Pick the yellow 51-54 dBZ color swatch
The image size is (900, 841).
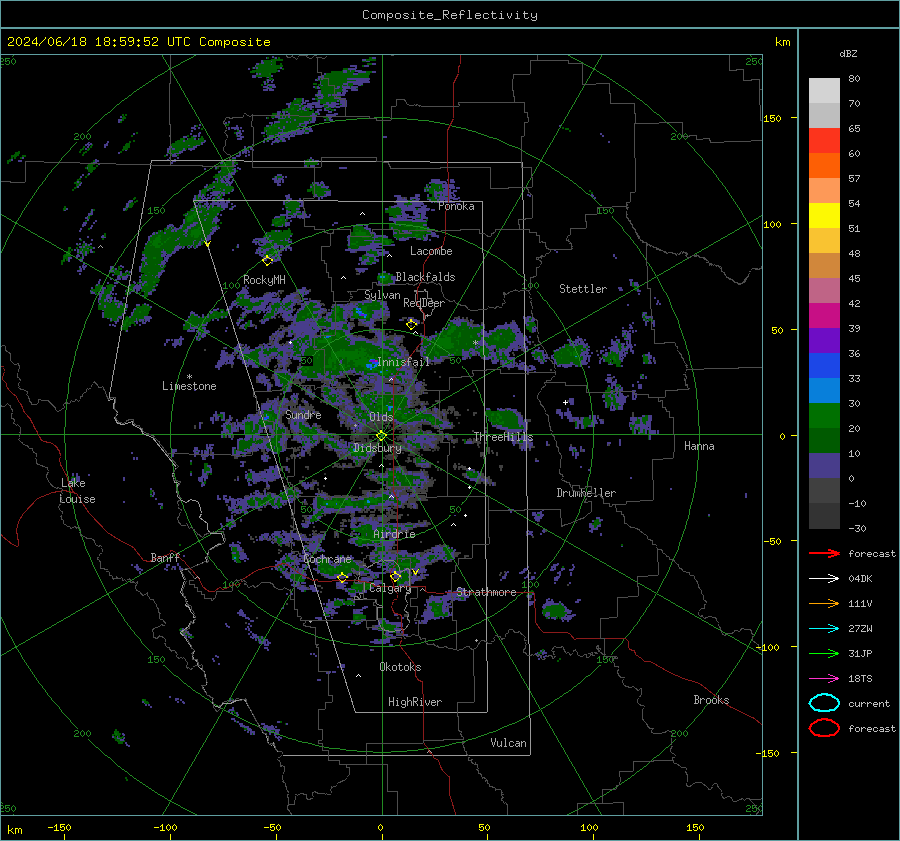tap(824, 215)
